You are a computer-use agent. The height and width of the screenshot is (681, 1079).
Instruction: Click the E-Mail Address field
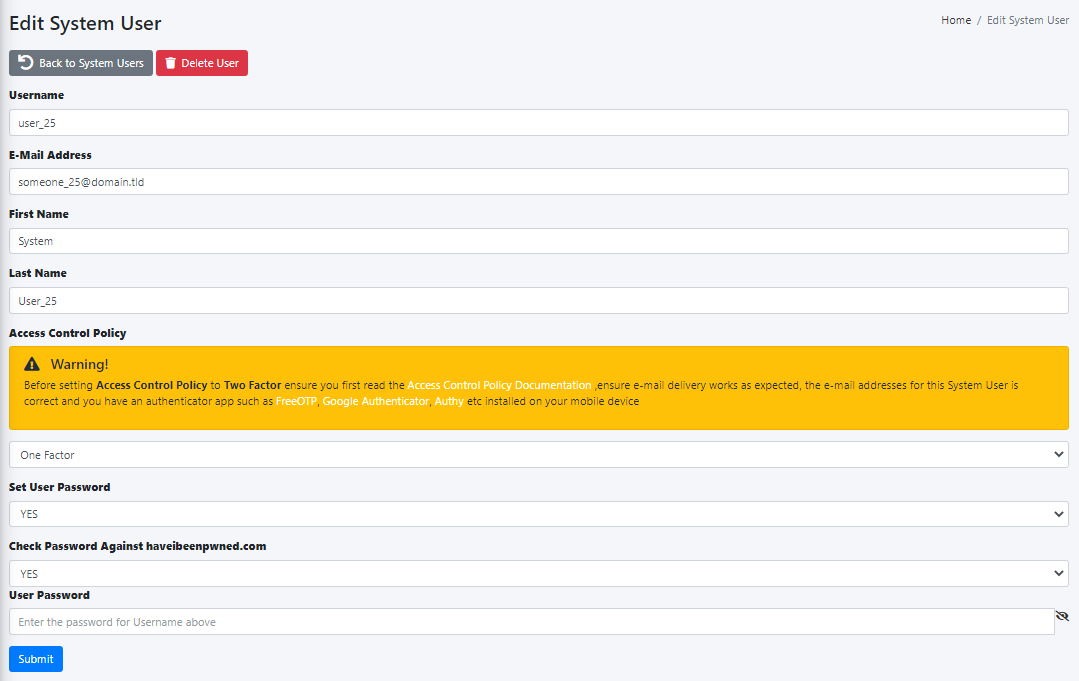point(539,182)
